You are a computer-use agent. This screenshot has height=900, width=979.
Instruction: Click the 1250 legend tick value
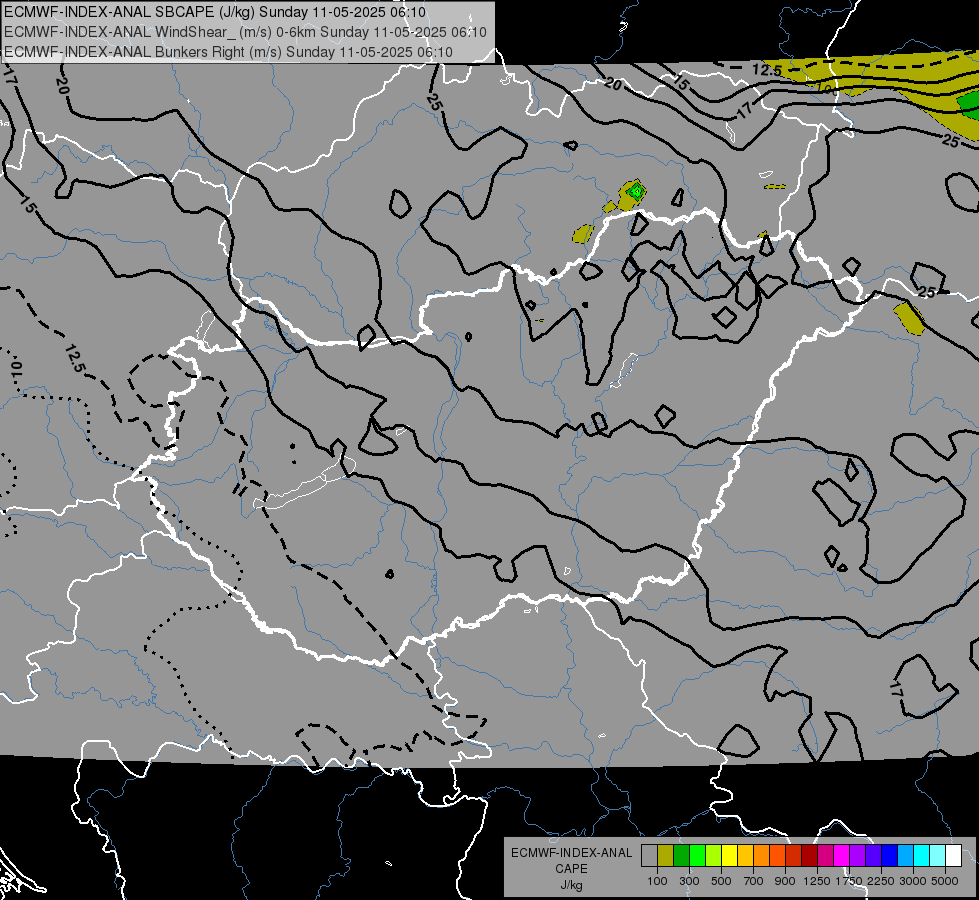pyautogui.click(x=817, y=881)
